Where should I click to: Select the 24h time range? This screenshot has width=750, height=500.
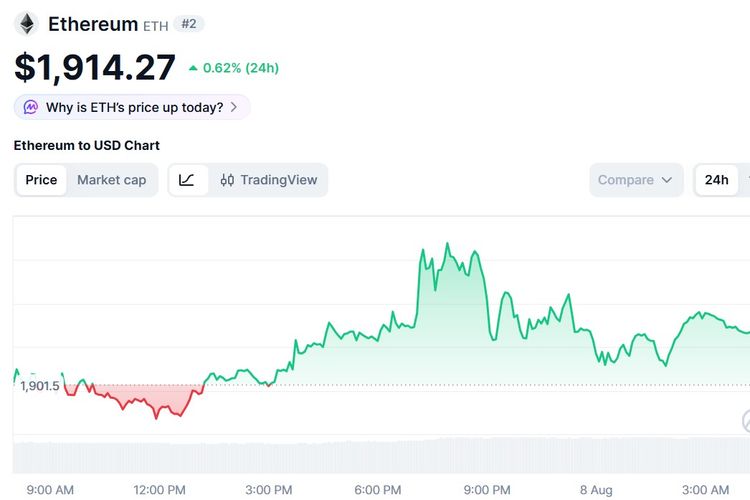(x=716, y=180)
